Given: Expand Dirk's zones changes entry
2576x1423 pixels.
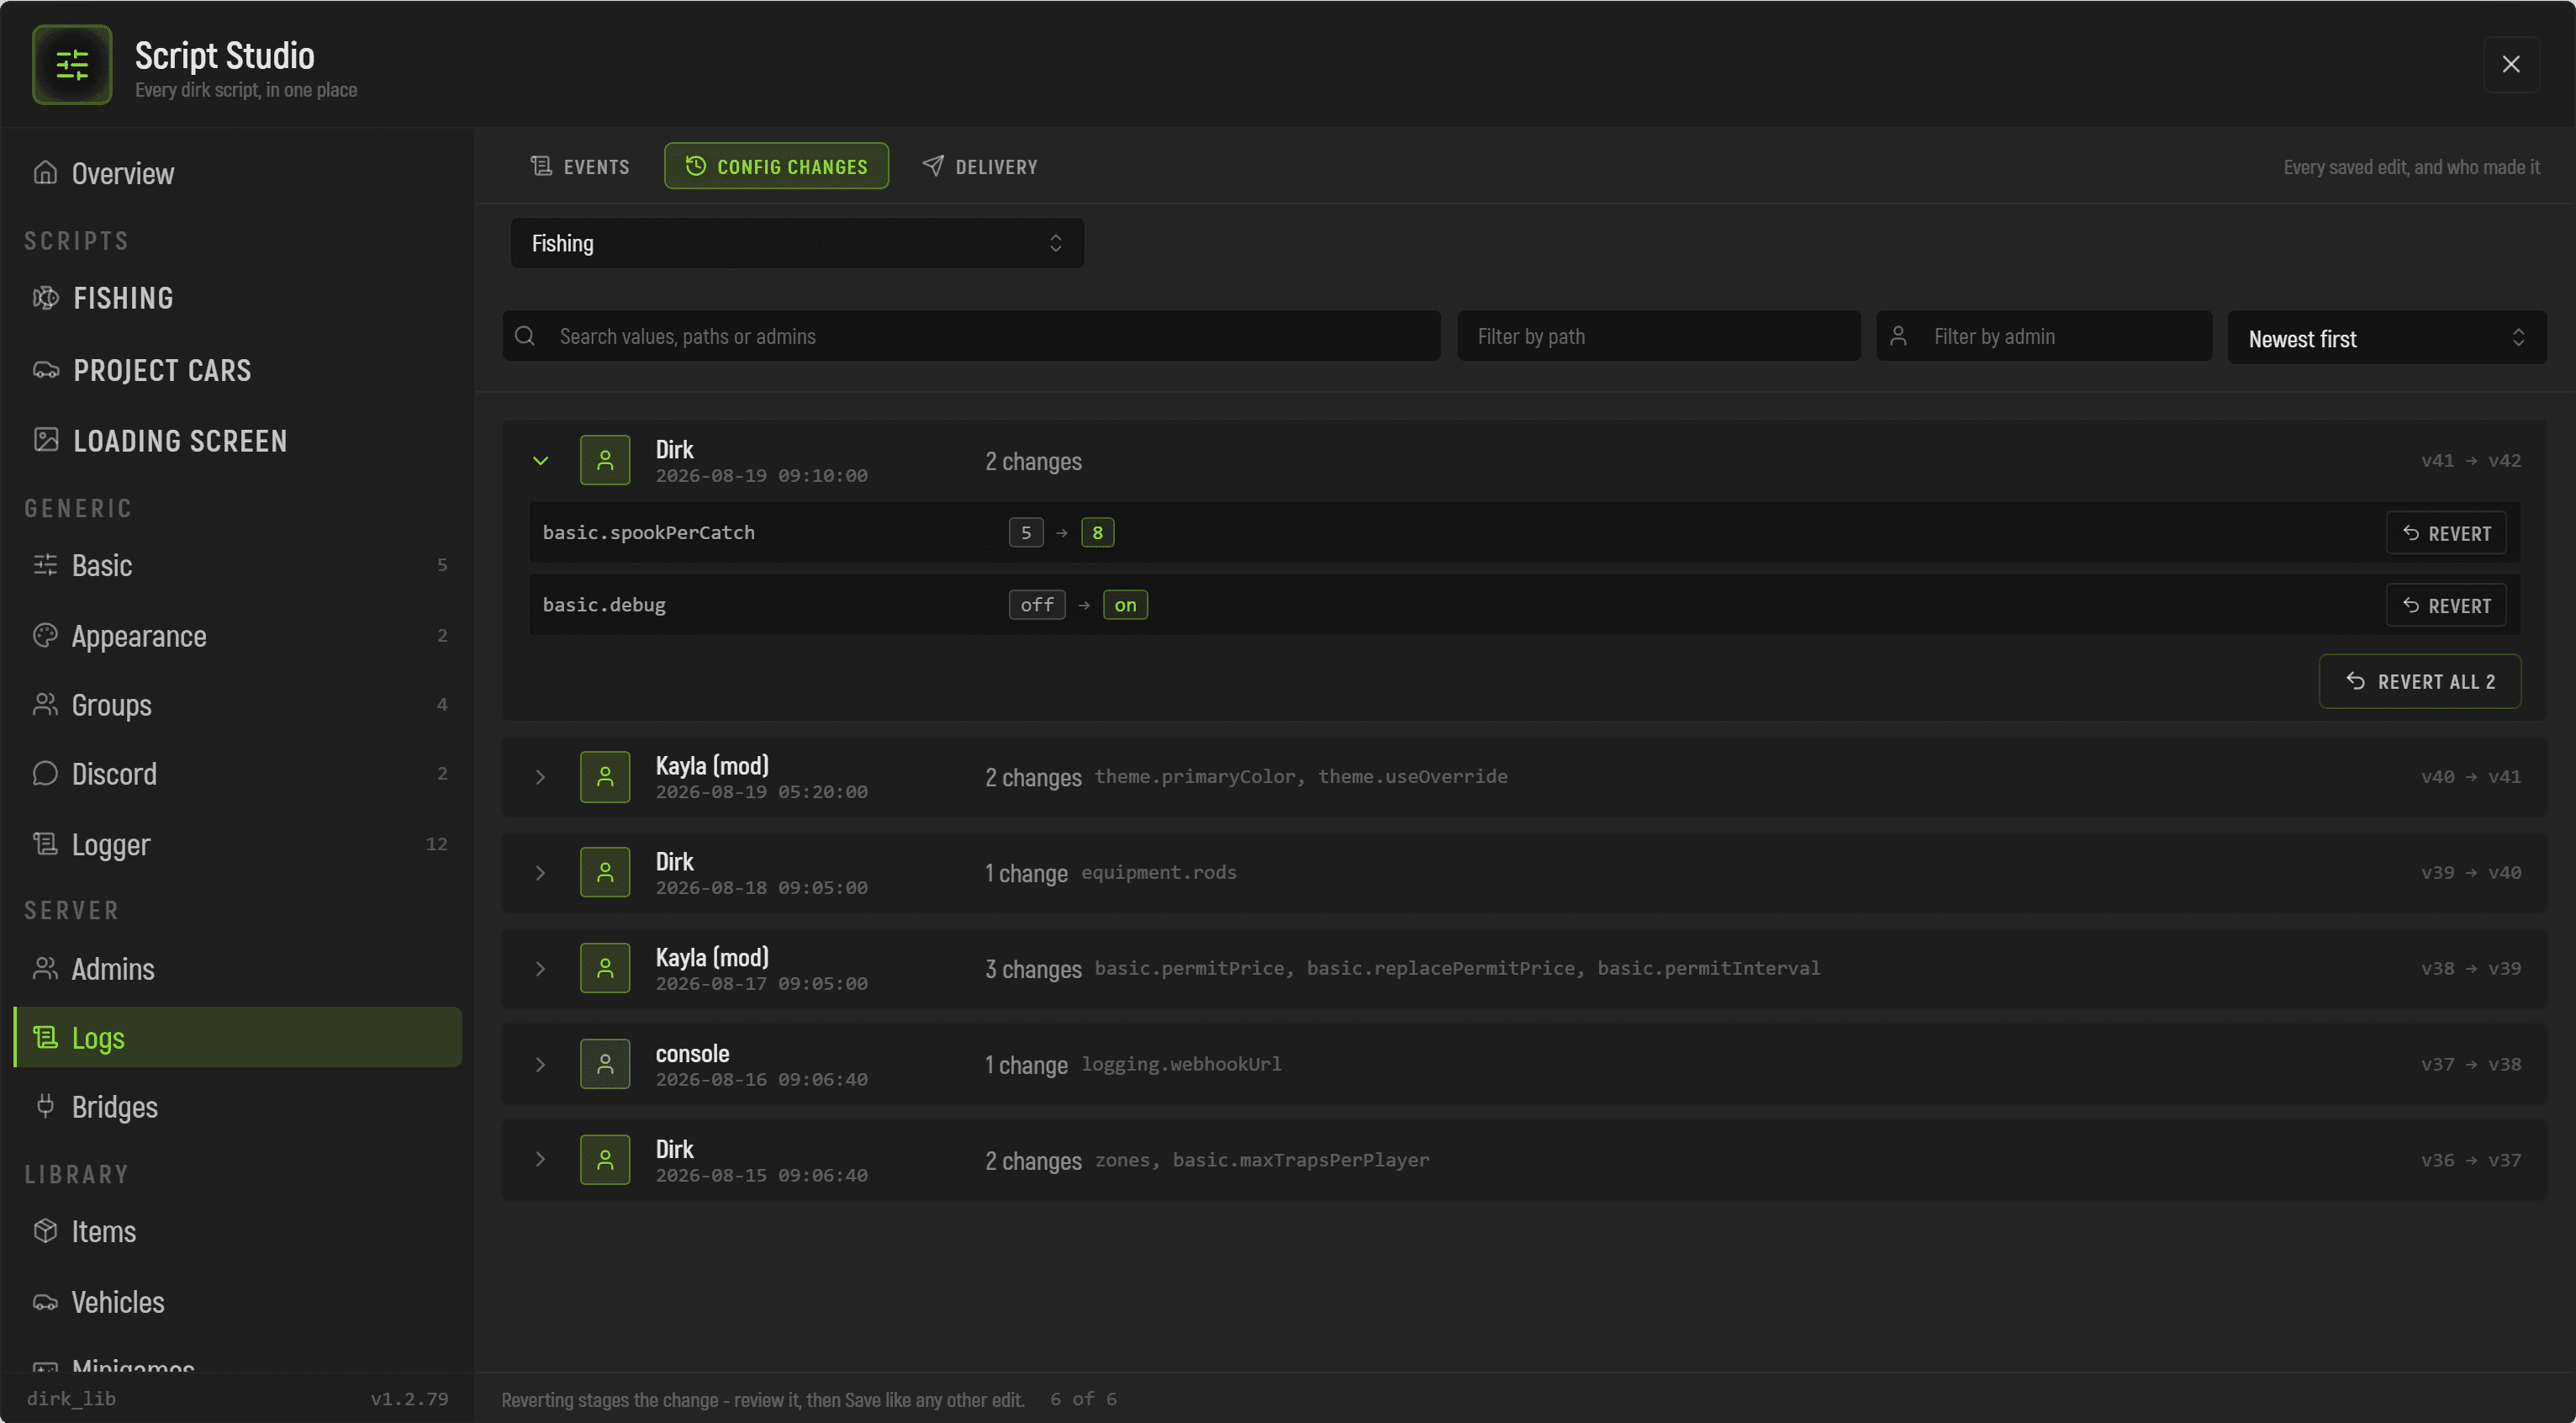Looking at the screenshot, I should (541, 1160).
